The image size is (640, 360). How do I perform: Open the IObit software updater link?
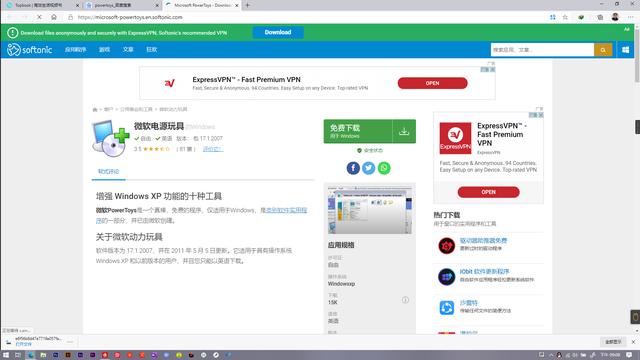(x=484, y=271)
